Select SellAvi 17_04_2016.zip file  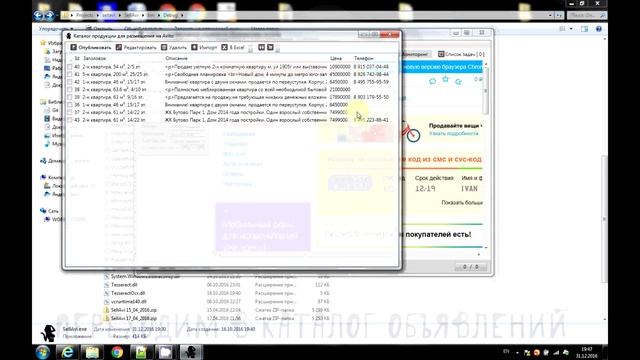click(x=133, y=318)
